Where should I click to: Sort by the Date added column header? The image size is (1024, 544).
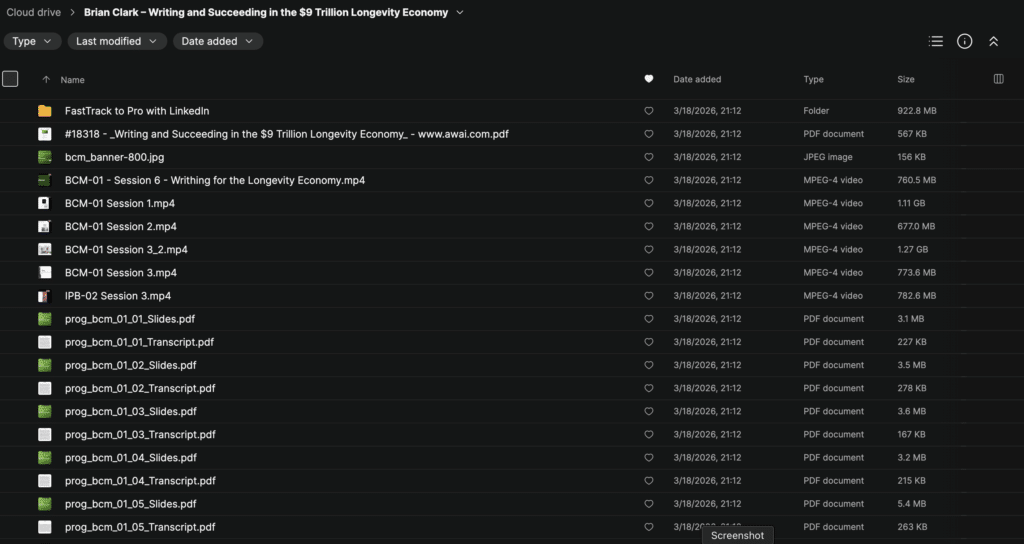click(697, 79)
